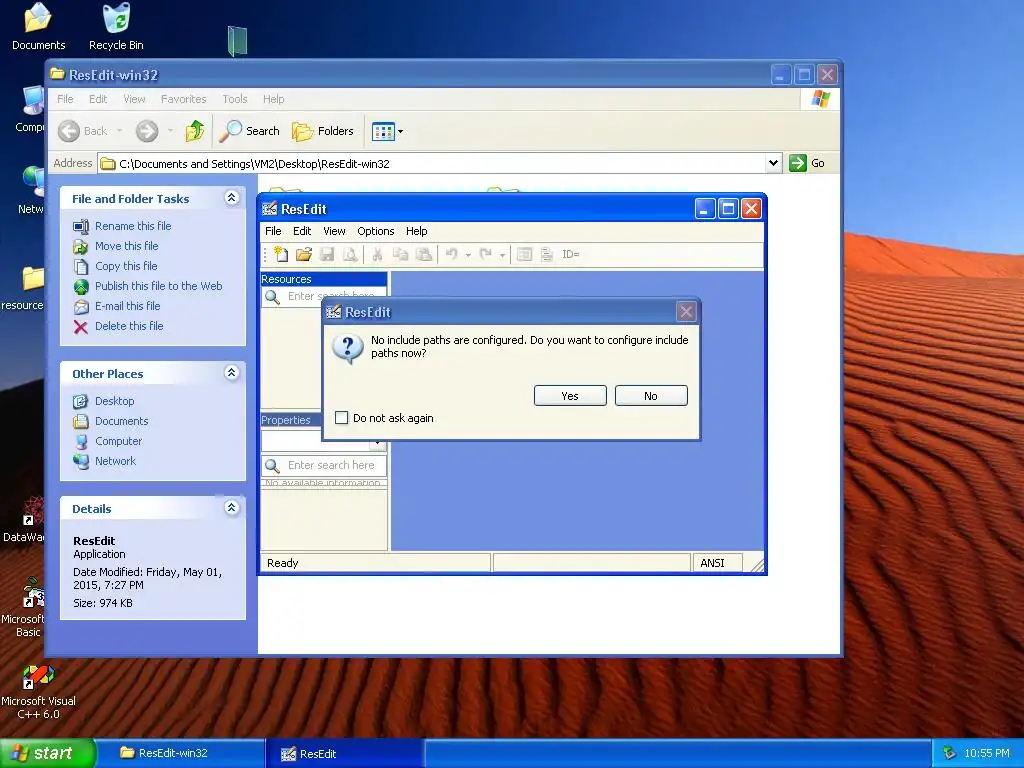Open Network from Other Places

[x=116, y=461]
